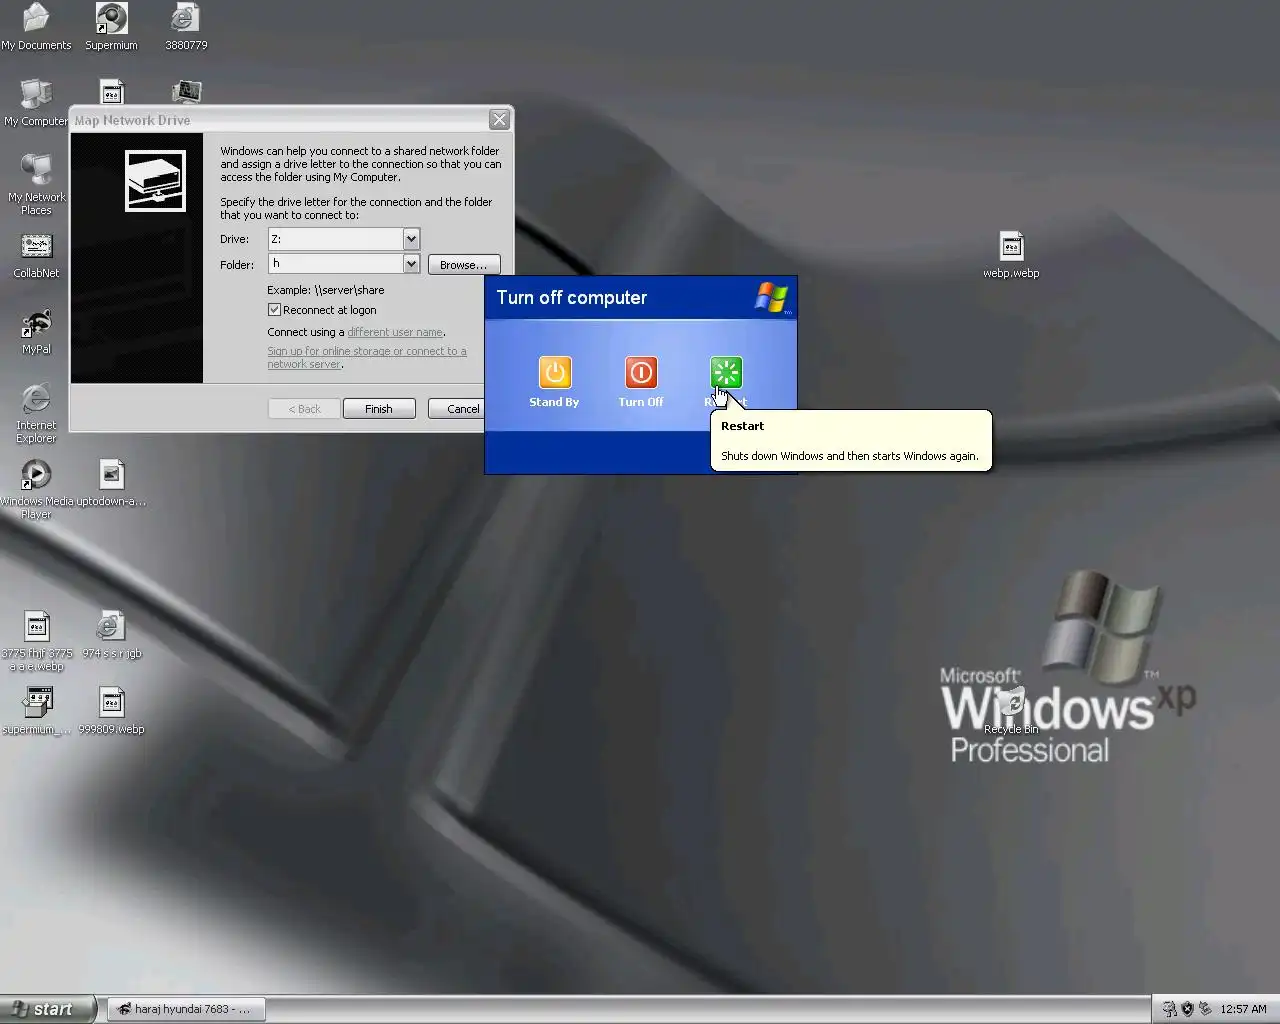Click sign up for online storage link

(366, 357)
